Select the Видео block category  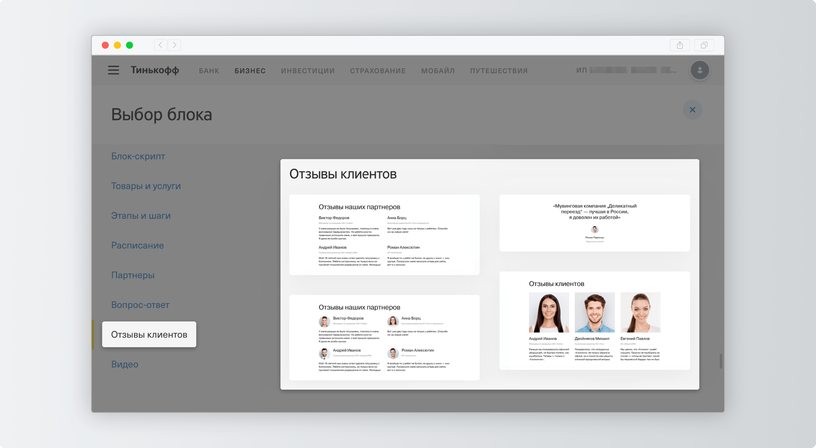[124, 364]
